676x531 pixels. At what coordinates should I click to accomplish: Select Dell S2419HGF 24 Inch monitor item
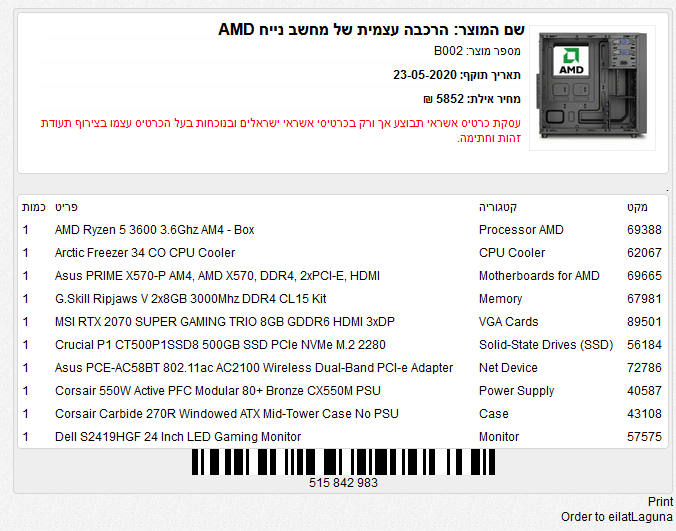pyautogui.click(x=178, y=437)
